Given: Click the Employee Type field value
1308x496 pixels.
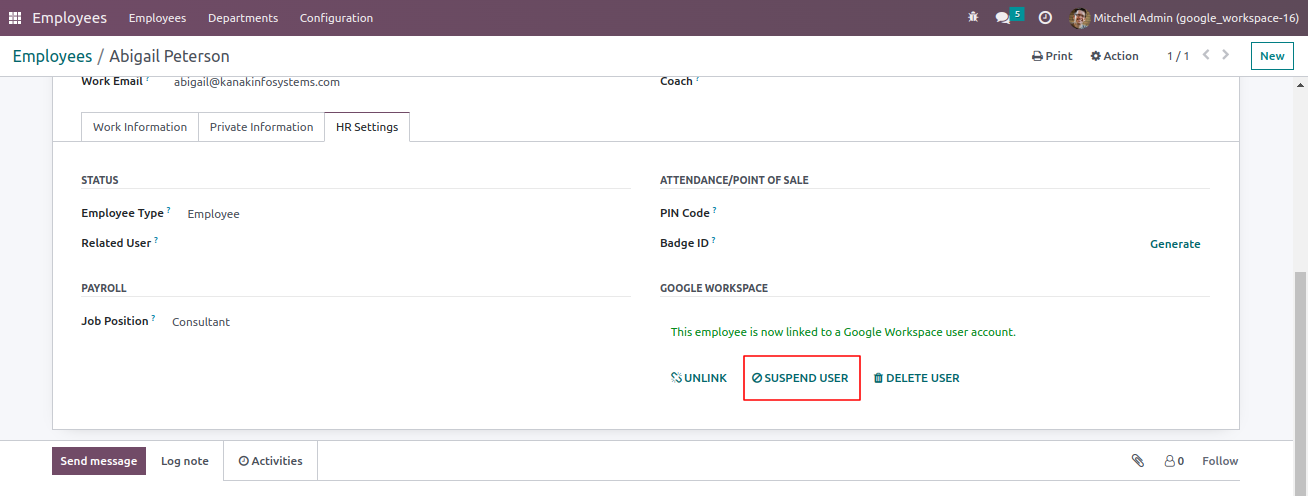Looking at the screenshot, I should pyautogui.click(x=213, y=214).
